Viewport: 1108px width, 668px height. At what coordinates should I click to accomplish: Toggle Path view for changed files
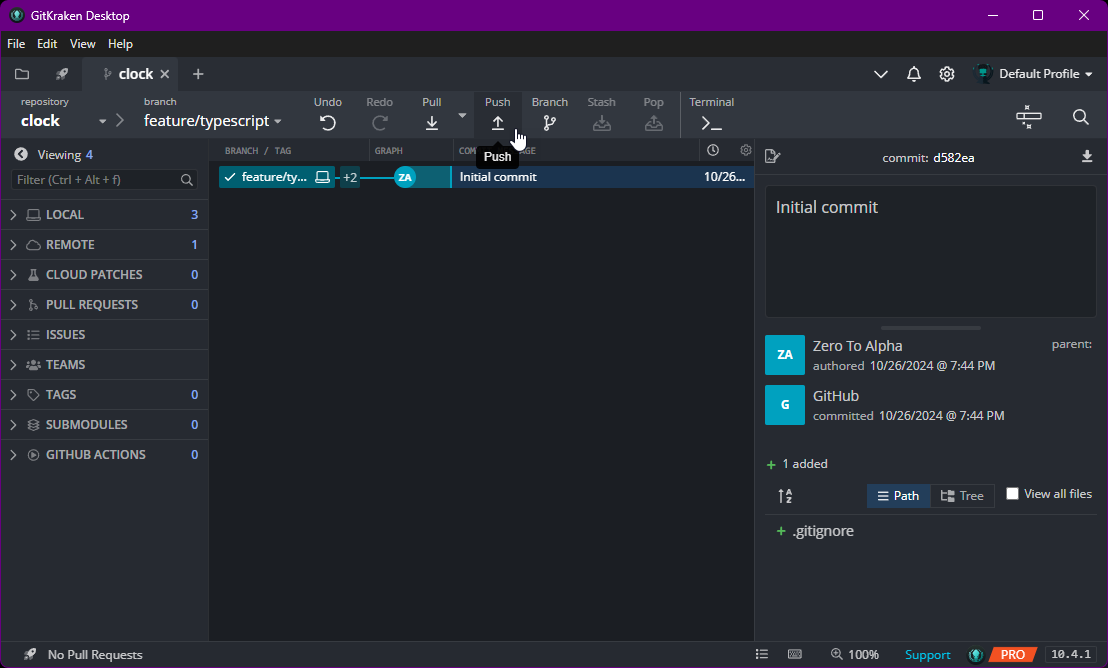click(x=898, y=495)
